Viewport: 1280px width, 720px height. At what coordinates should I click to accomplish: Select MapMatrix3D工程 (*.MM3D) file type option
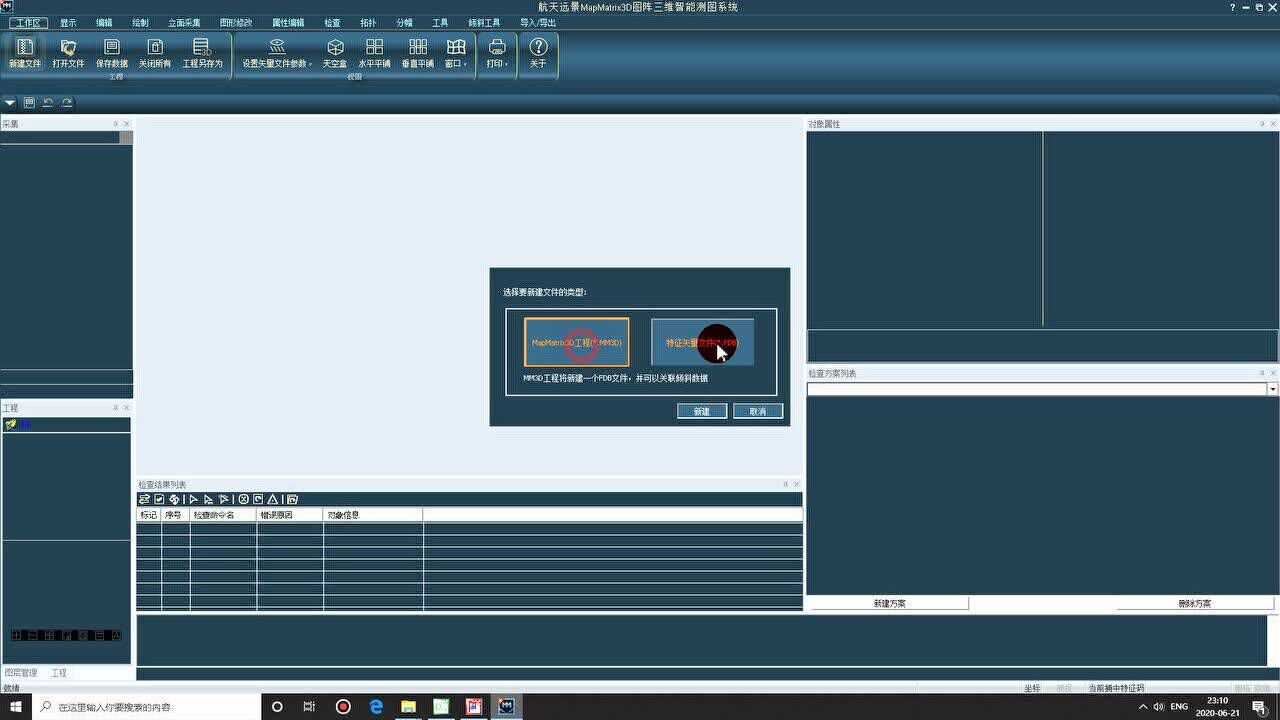coord(577,342)
